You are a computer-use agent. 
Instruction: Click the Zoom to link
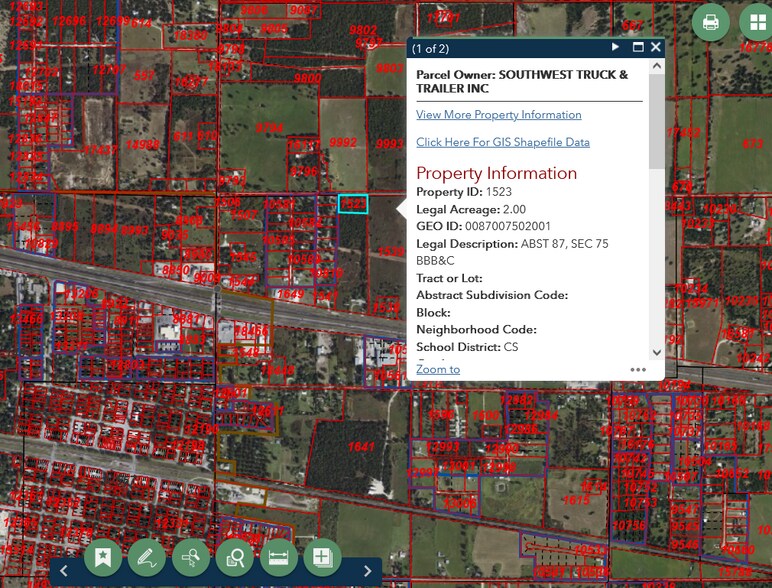[438, 369]
